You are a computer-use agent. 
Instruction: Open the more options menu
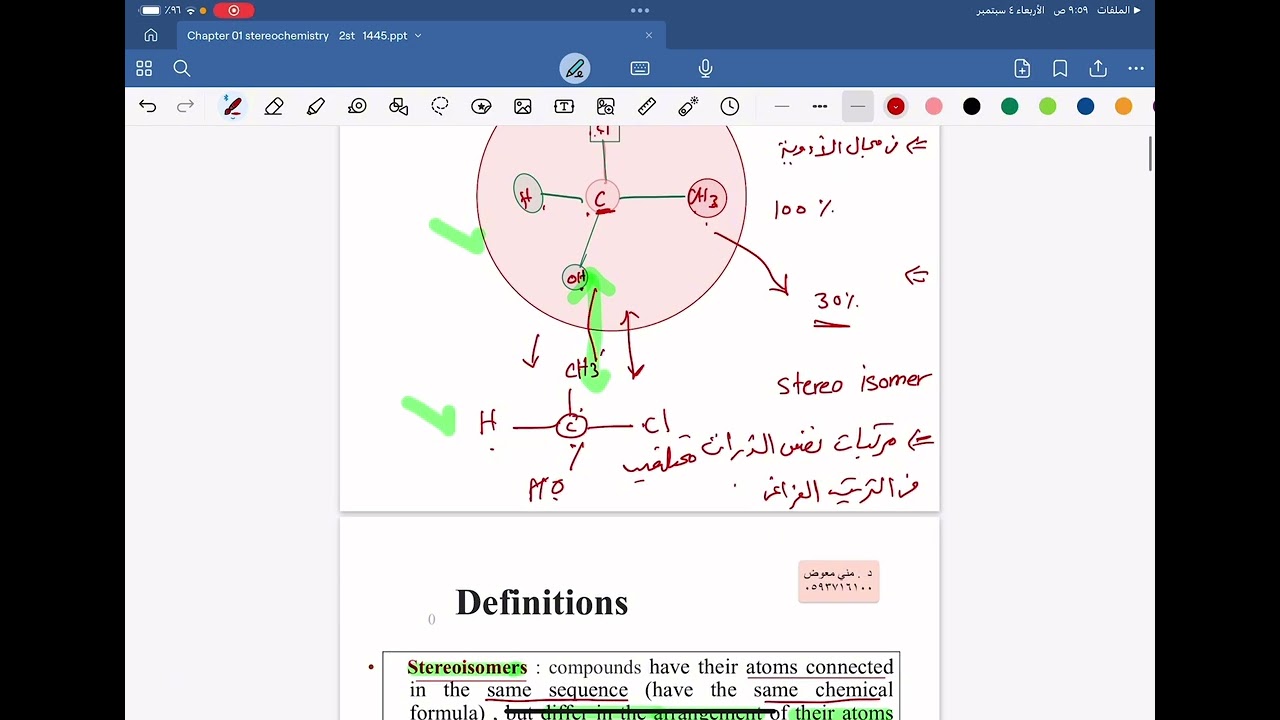pyautogui.click(x=1136, y=68)
